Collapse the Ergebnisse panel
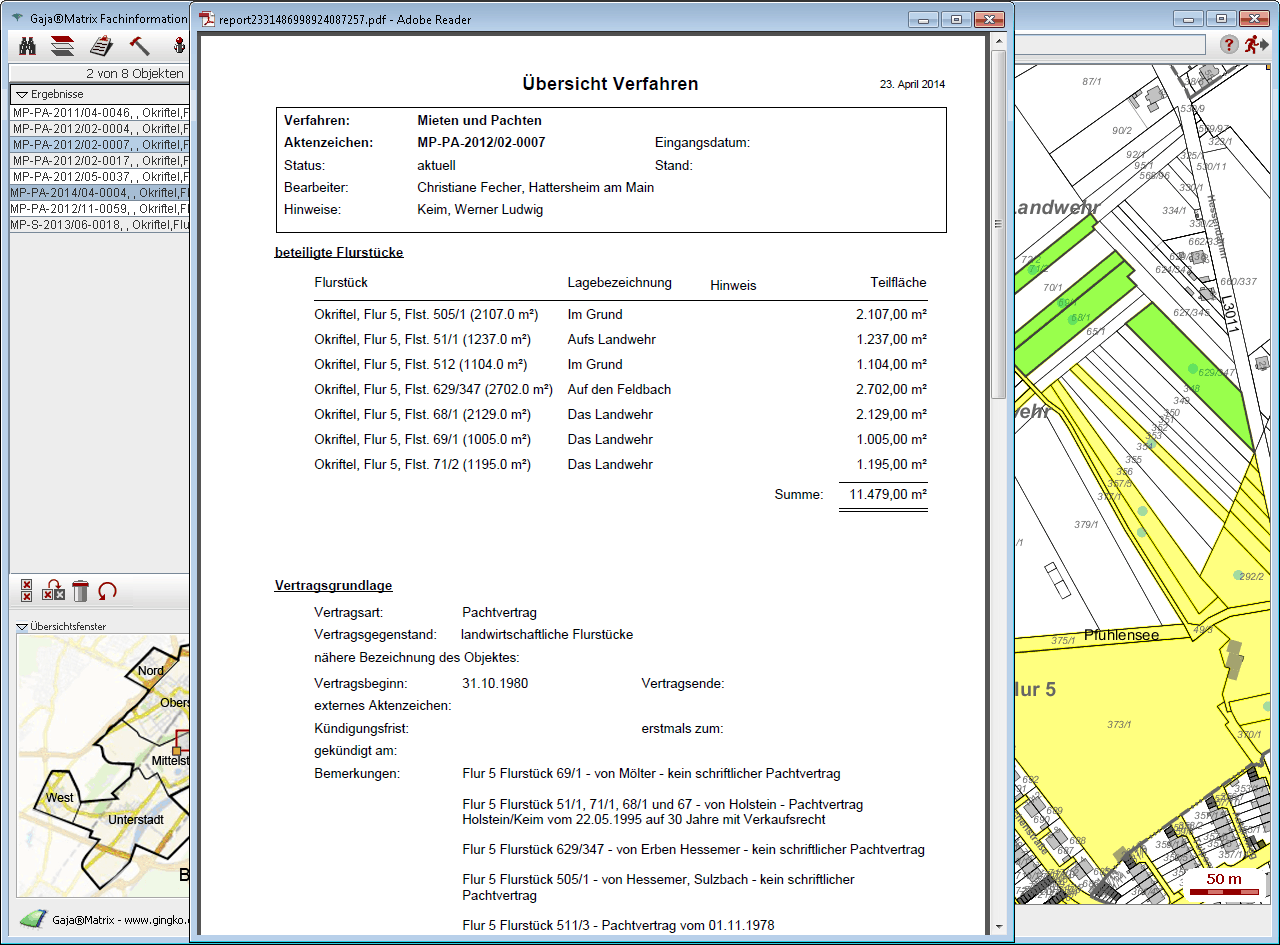The image size is (1280, 945). [22, 94]
